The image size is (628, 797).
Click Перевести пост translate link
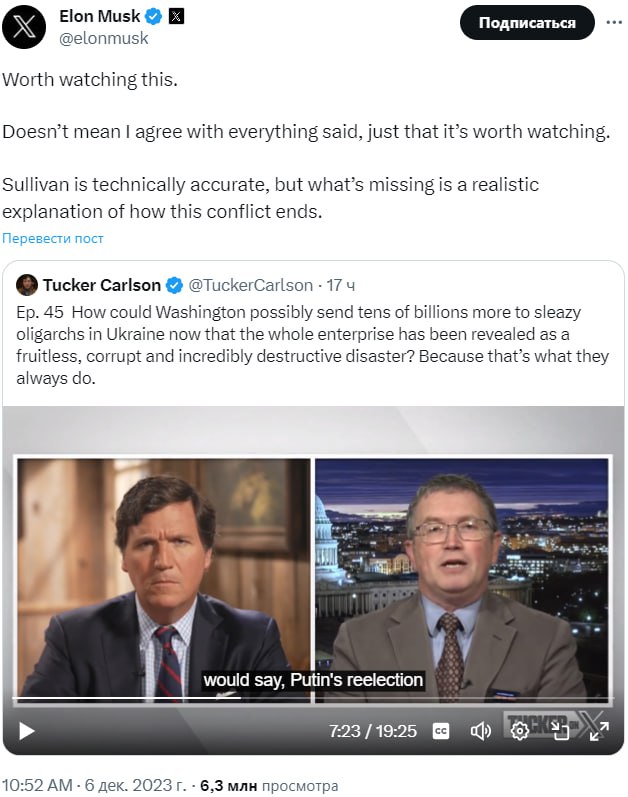[x=53, y=238]
